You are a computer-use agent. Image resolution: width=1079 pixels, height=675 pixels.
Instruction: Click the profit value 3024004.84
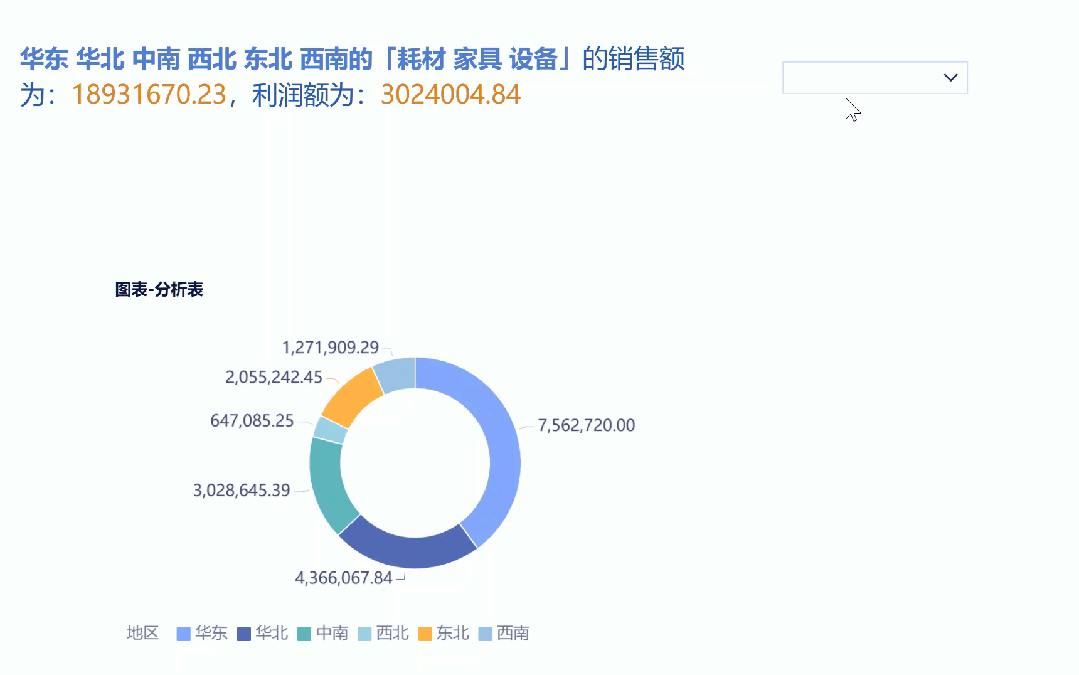point(451,95)
